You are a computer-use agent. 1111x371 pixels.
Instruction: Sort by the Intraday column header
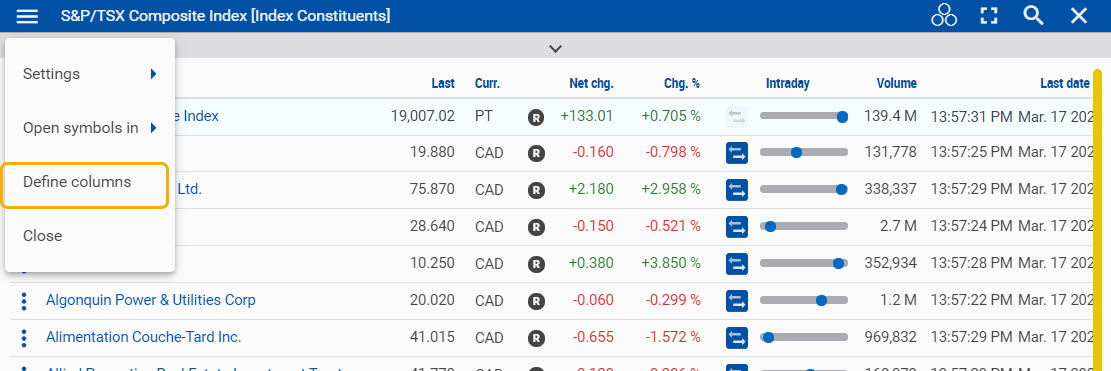click(787, 84)
